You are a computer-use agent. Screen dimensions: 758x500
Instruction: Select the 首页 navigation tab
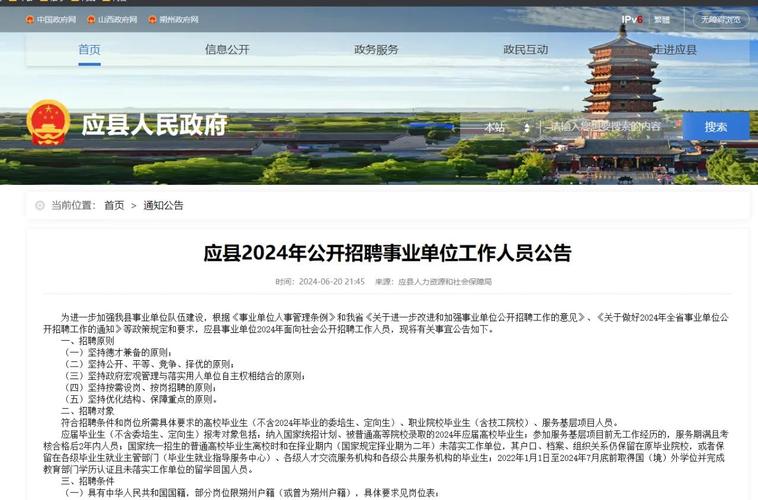89,49
